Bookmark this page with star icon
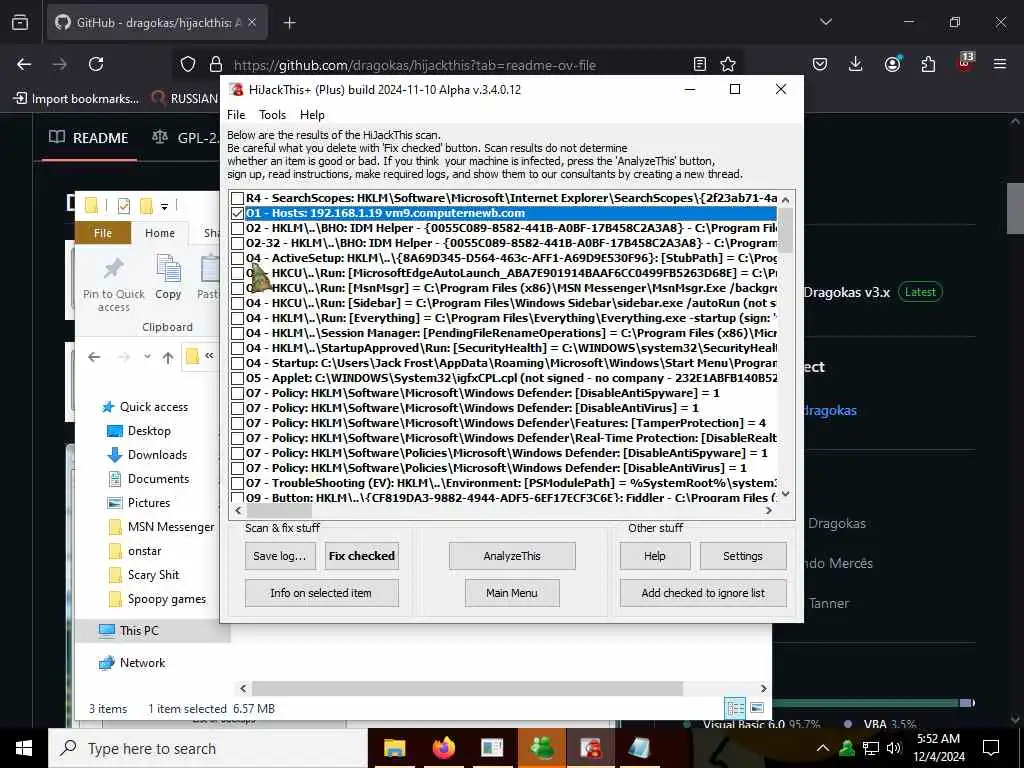This screenshot has height=768, width=1024. [728, 64]
